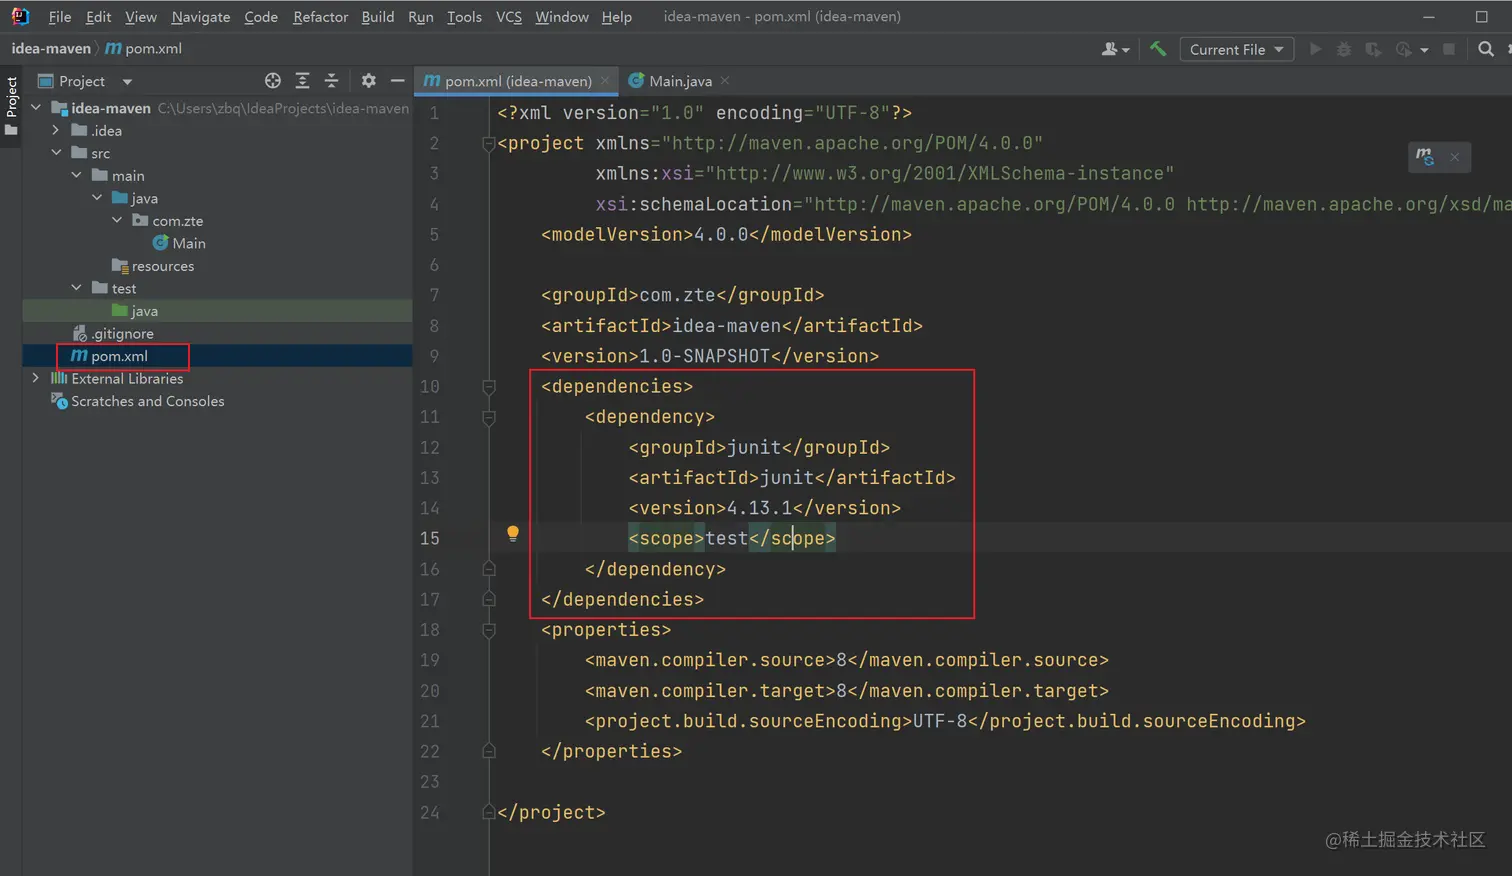Switch to the Main.java tab
The width and height of the screenshot is (1512, 876).
point(680,81)
